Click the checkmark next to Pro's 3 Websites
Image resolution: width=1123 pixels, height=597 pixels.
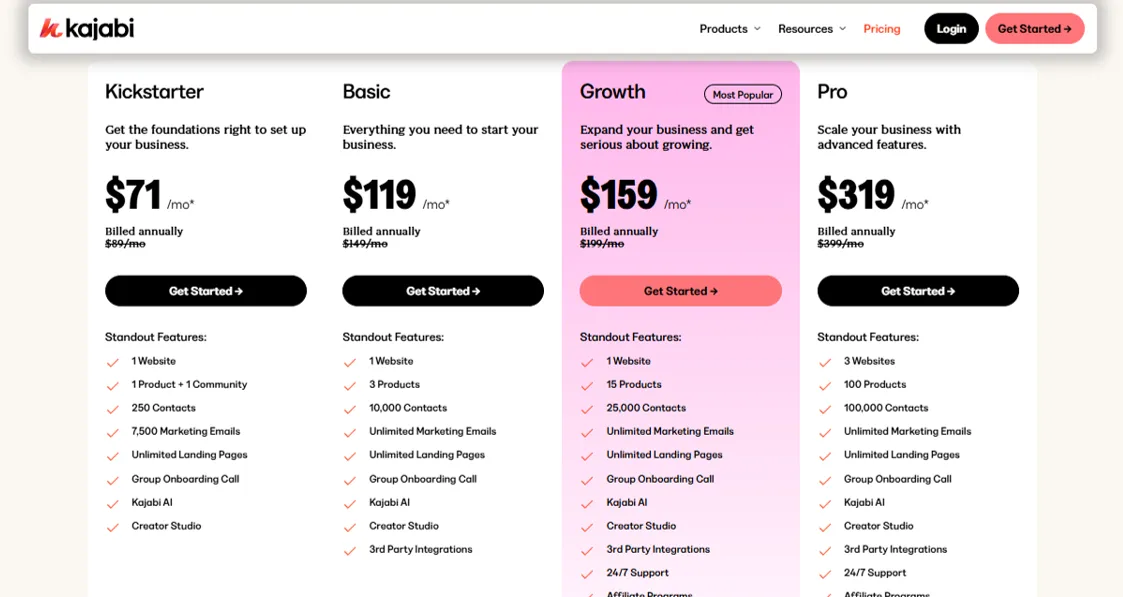[x=825, y=362]
